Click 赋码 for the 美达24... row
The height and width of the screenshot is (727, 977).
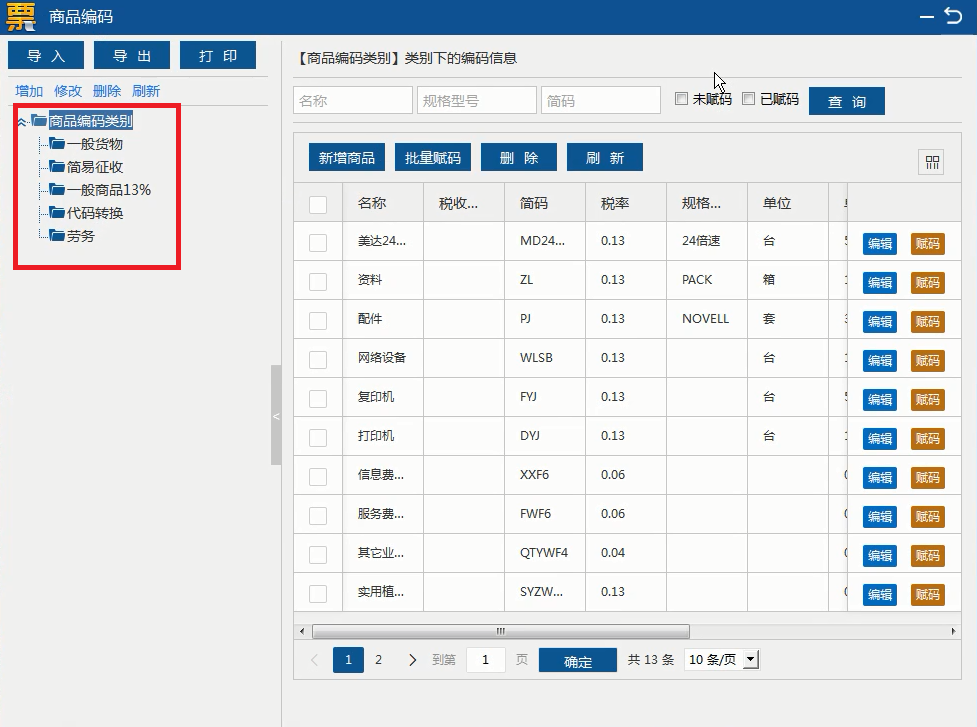[928, 244]
